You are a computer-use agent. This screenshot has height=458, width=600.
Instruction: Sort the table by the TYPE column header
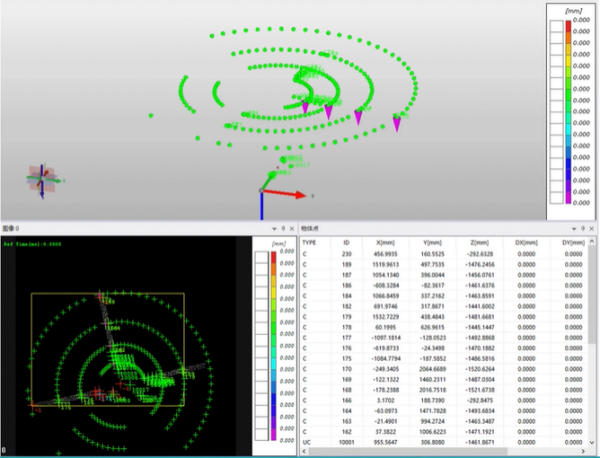pos(309,243)
